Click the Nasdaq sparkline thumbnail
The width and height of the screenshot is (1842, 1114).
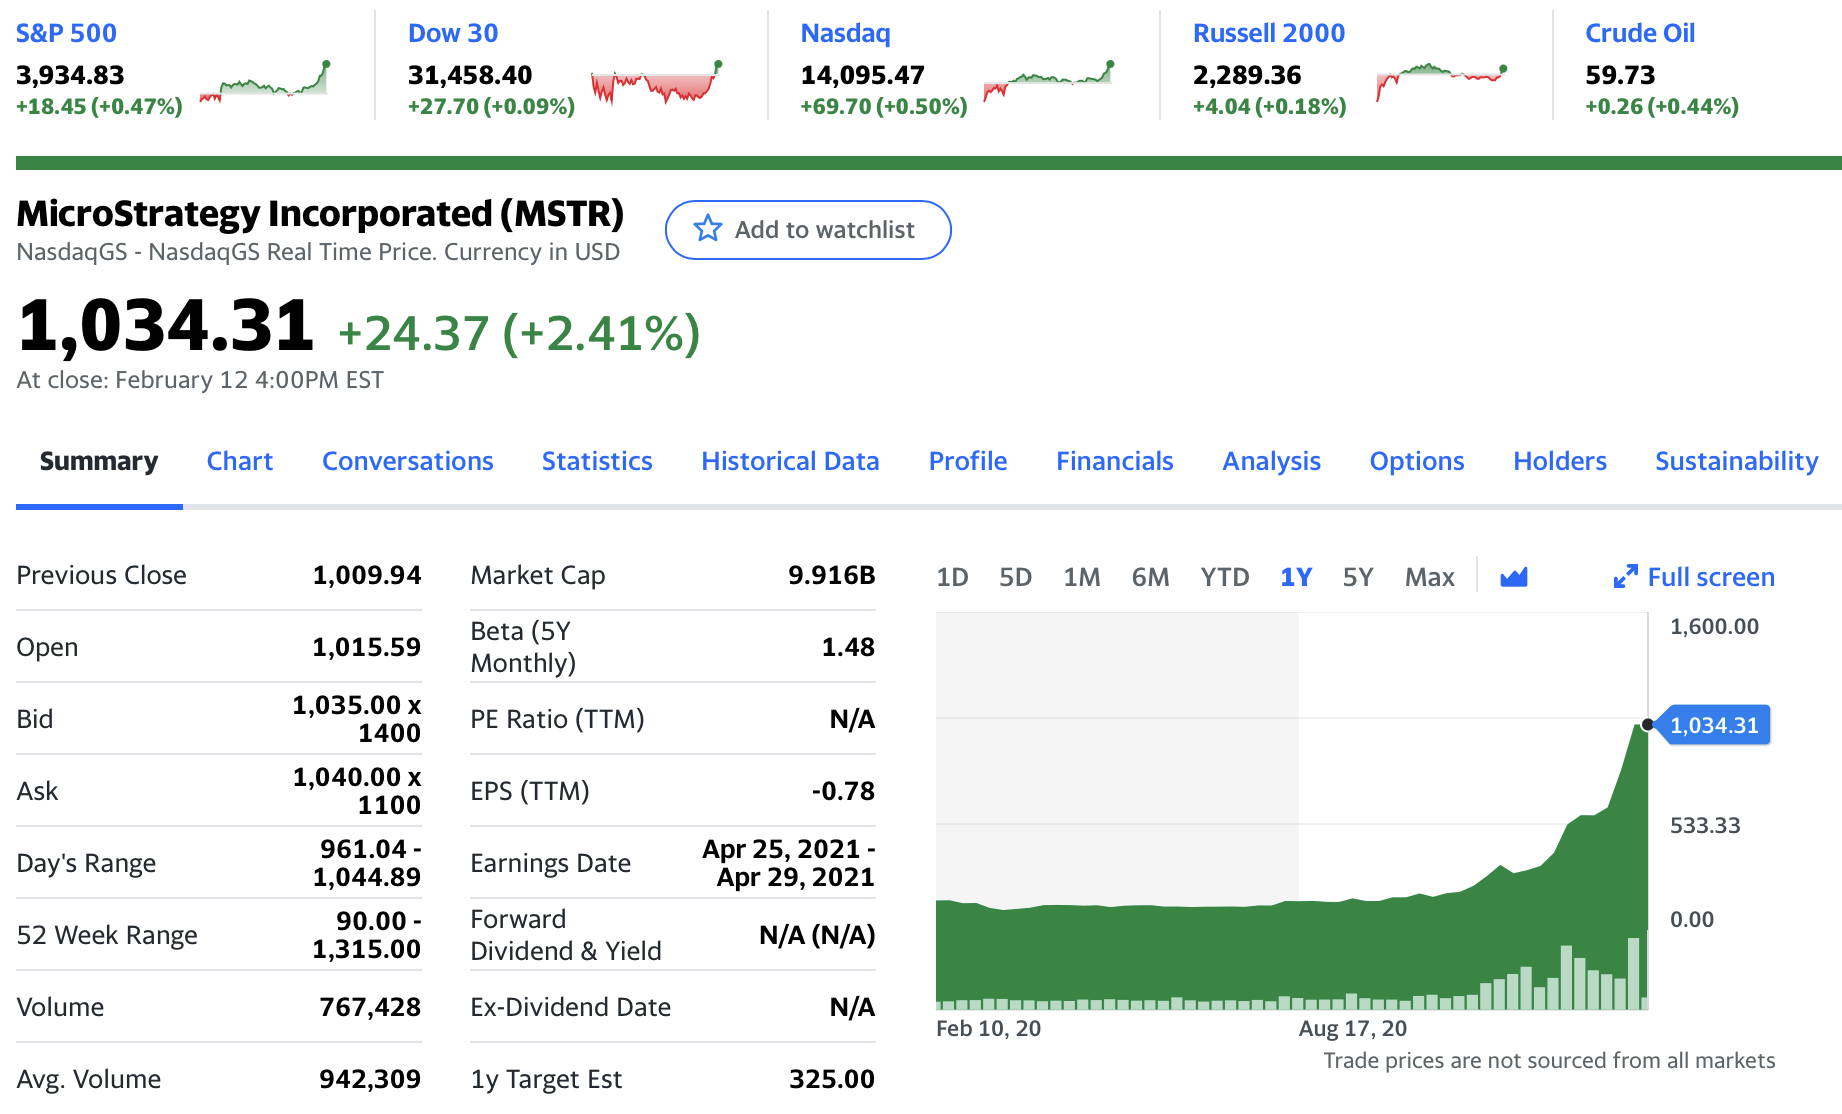[1048, 82]
